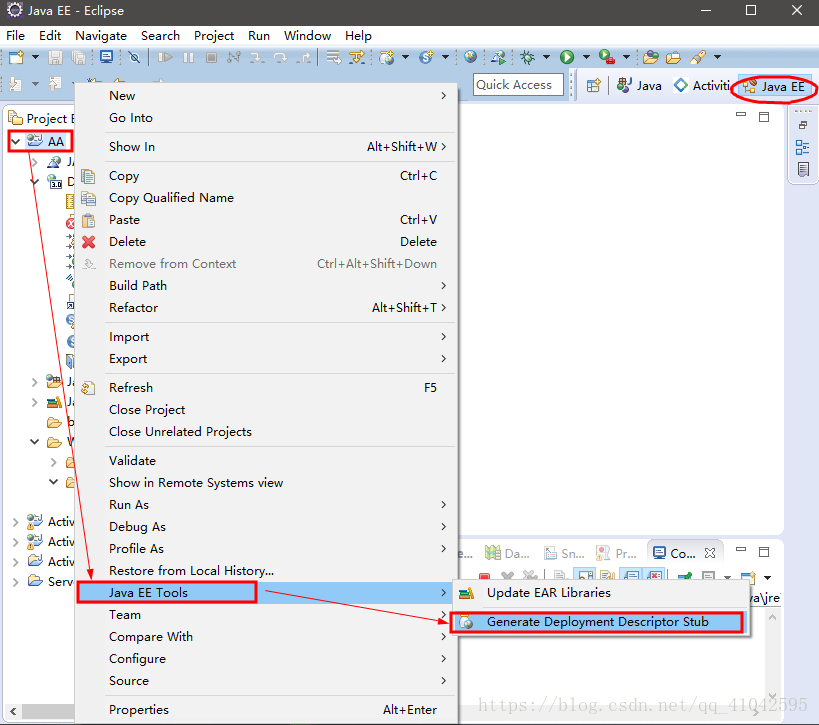The height and width of the screenshot is (725, 819).
Task: Switch to the Java perspective
Action: (639, 85)
